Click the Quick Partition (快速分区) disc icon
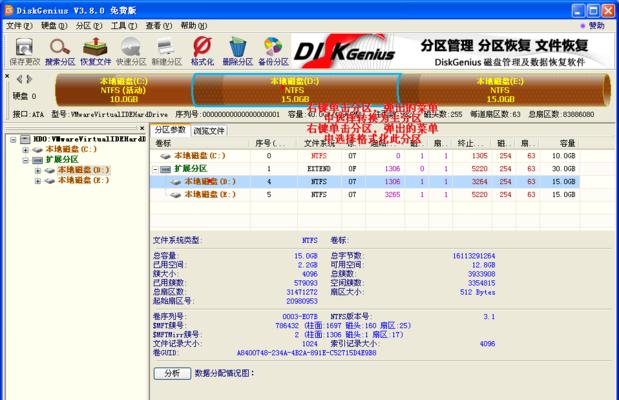Viewport: 619px width, 400px height. tap(131, 51)
